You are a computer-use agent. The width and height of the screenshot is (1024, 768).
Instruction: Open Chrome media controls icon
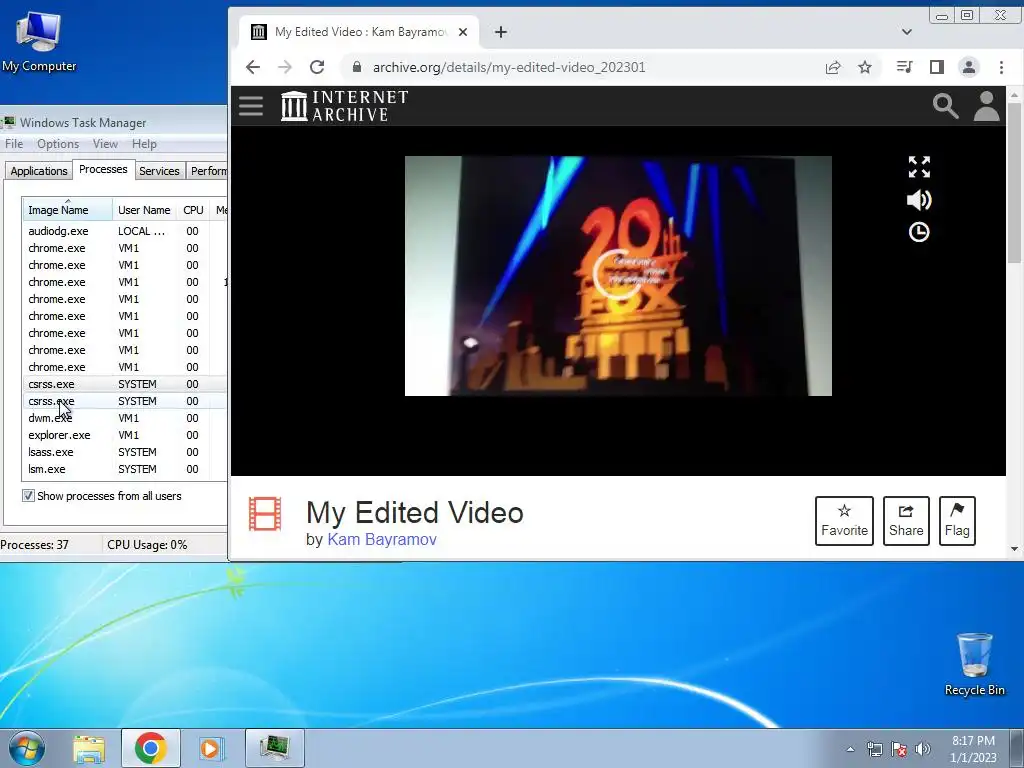[904, 67]
